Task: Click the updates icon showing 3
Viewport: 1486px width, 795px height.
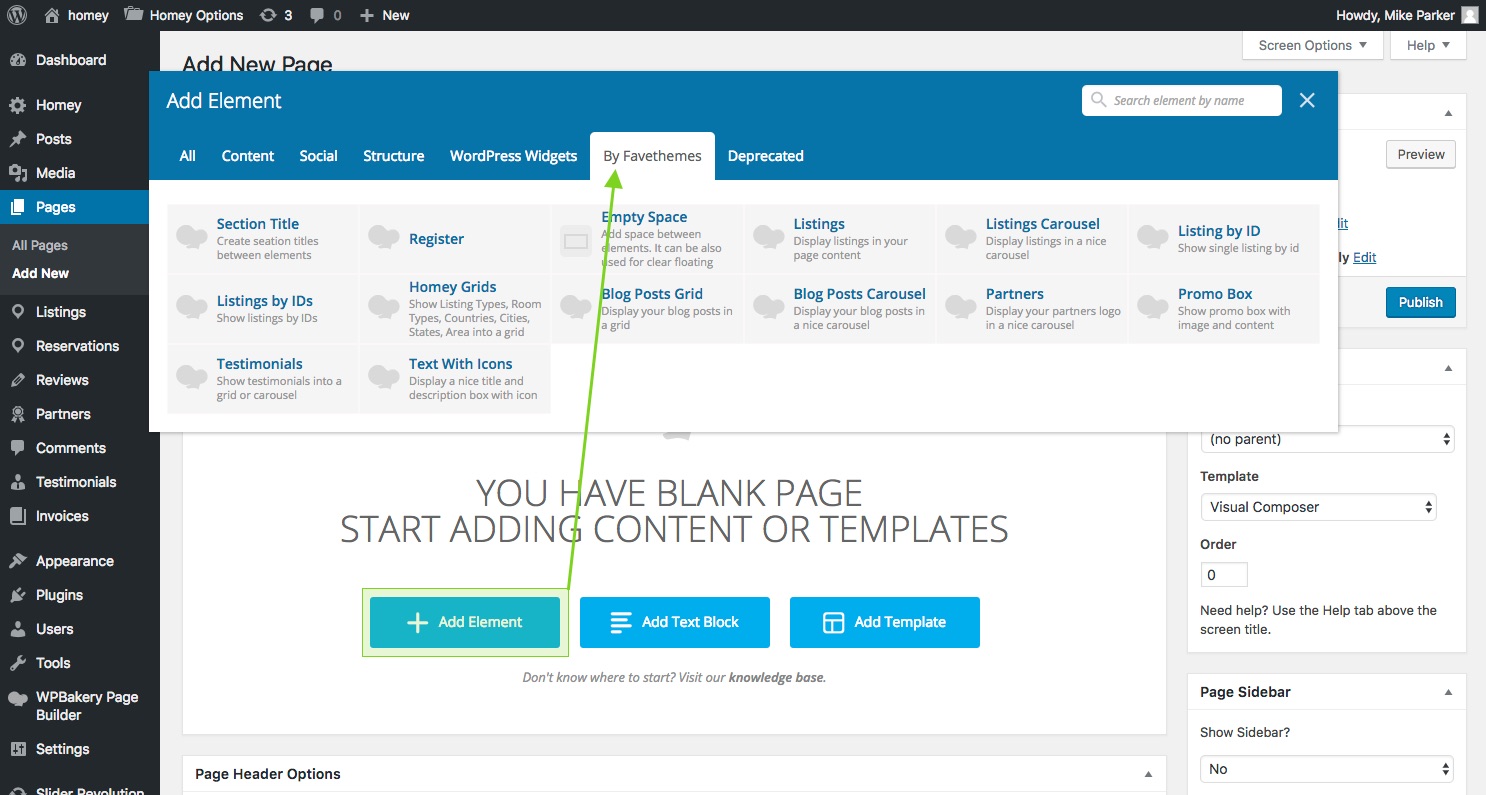Action: tap(276, 15)
